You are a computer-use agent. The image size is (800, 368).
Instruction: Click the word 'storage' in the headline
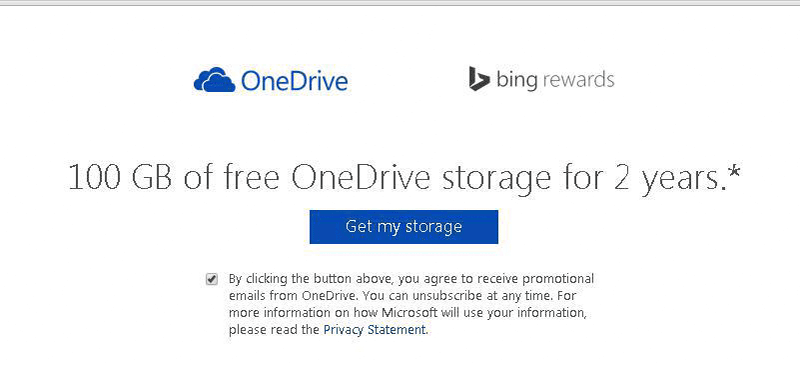click(x=495, y=181)
